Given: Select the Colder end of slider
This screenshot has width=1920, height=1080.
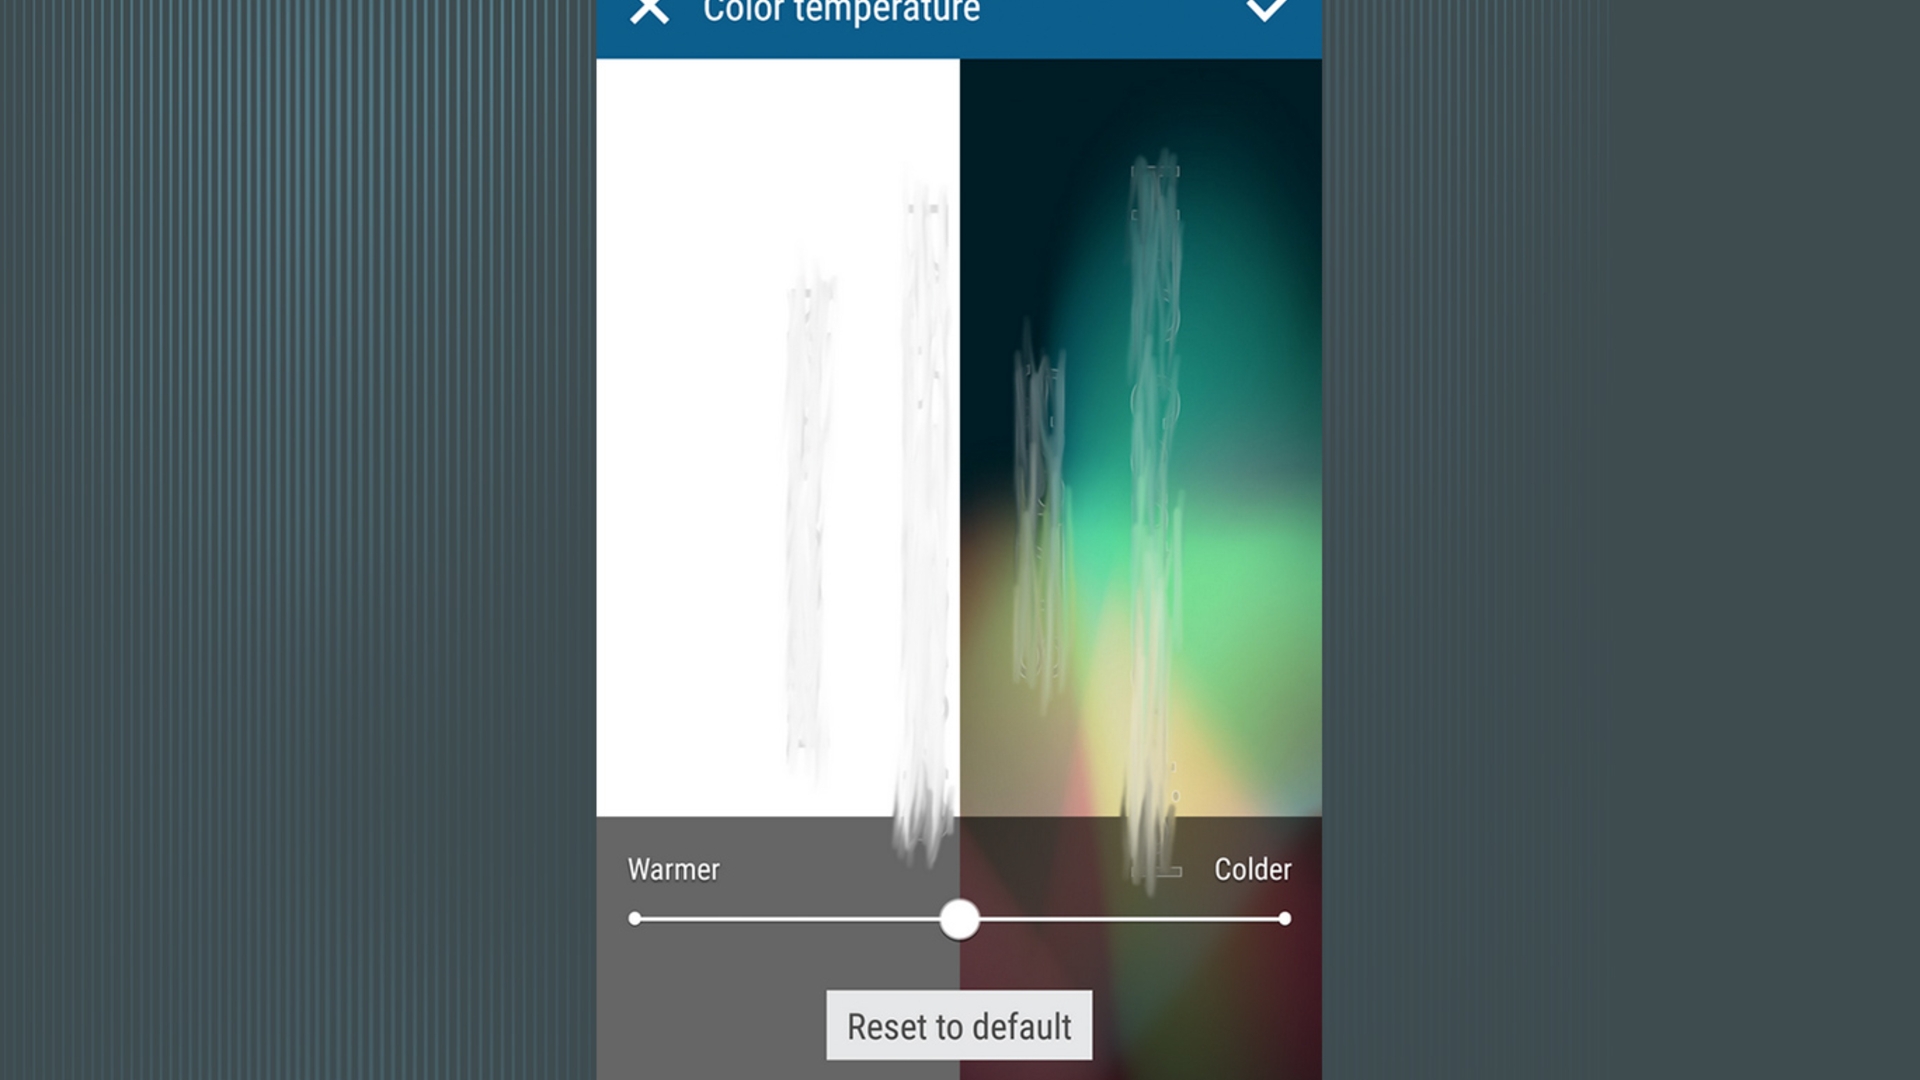Looking at the screenshot, I should point(1286,918).
